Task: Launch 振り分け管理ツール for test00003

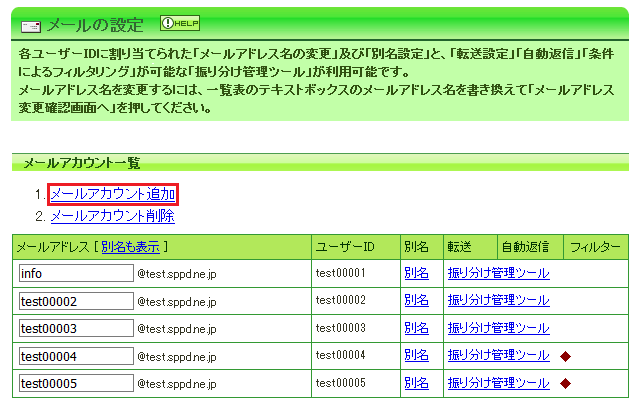Action: [498, 328]
